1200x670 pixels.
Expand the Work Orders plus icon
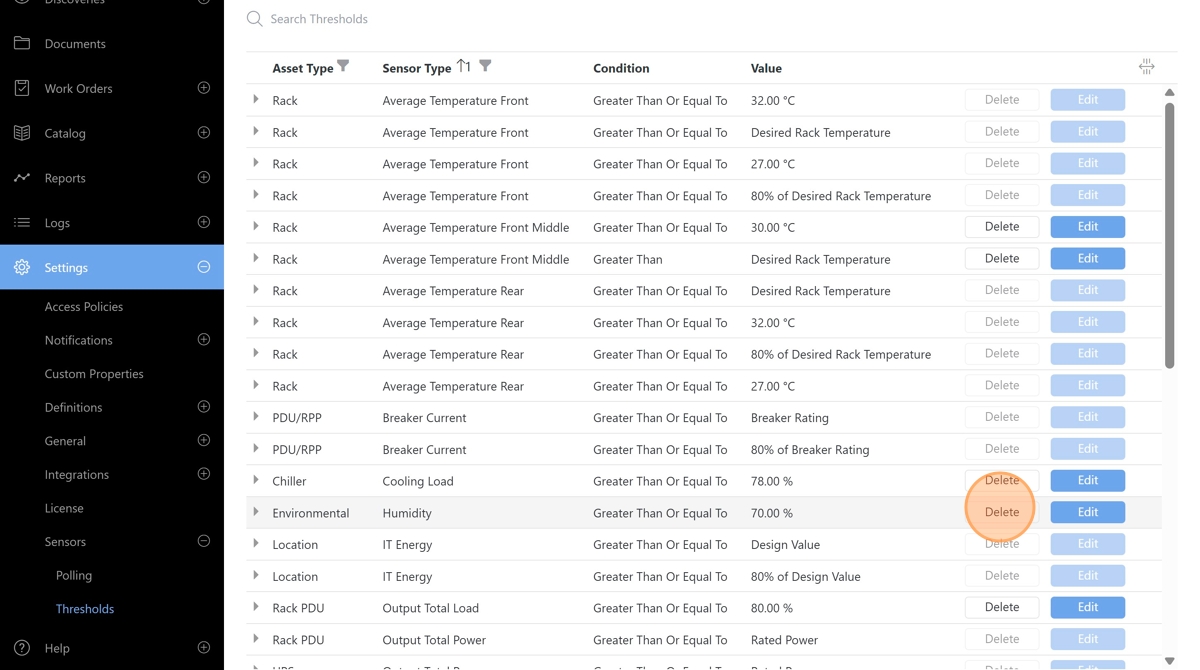[204, 88]
